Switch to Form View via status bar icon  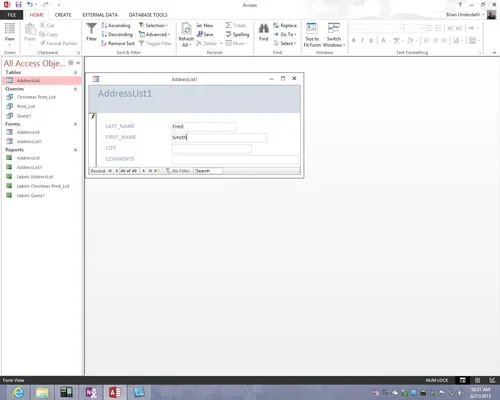coord(462,380)
